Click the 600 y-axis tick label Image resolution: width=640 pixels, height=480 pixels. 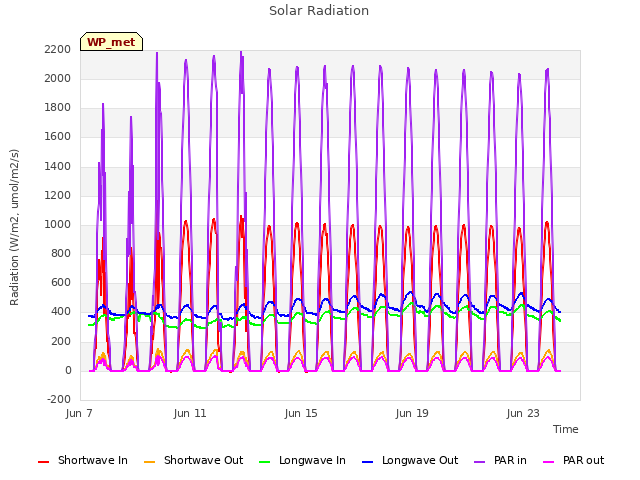click(x=61, y=283)
